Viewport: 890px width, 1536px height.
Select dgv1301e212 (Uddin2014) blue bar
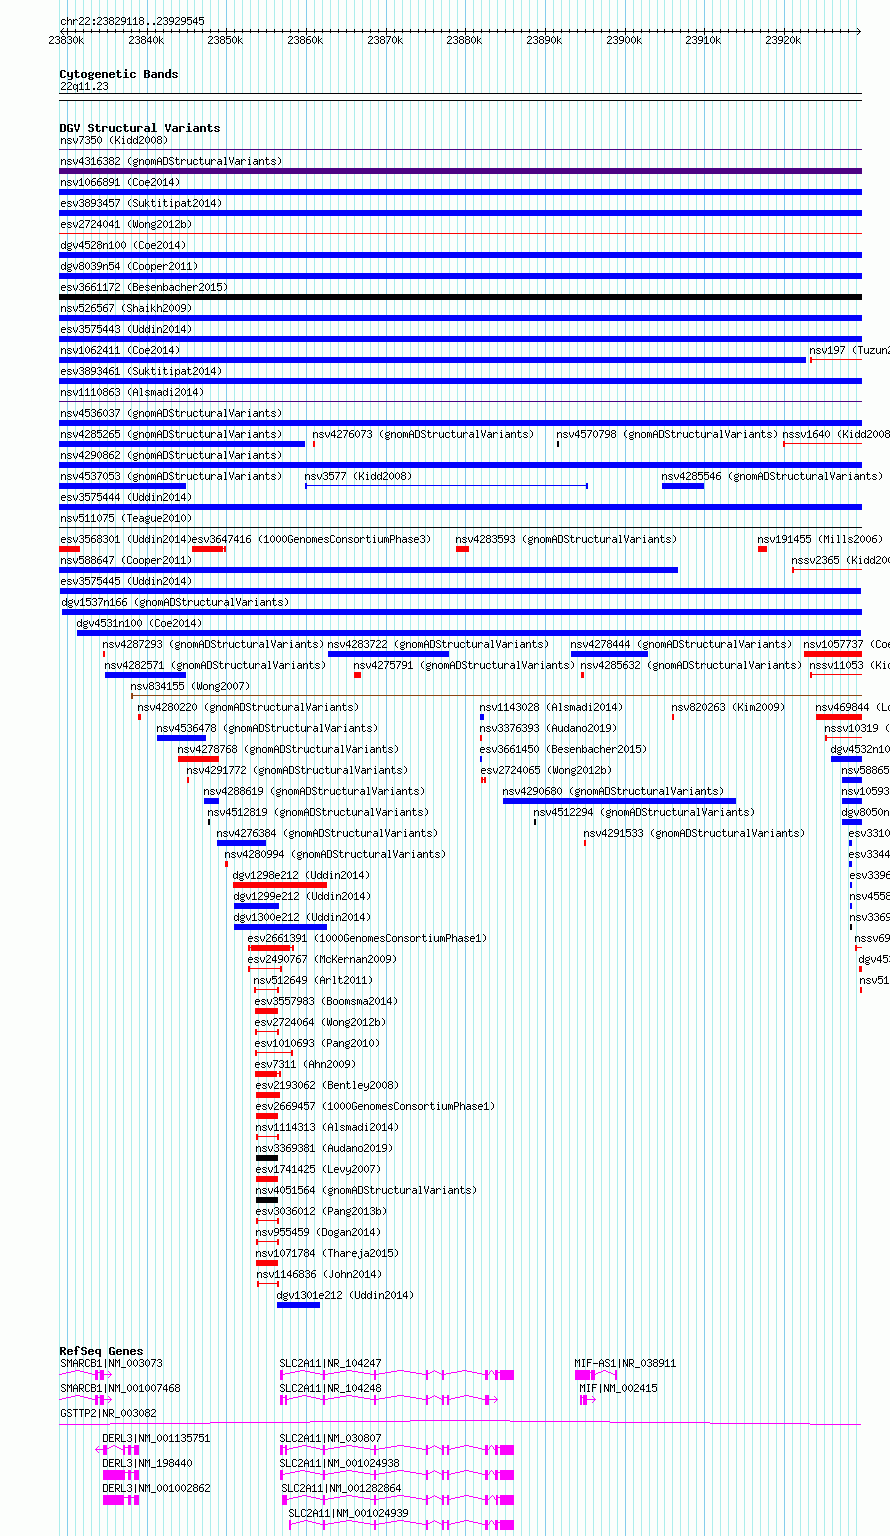pos(298,1305)
